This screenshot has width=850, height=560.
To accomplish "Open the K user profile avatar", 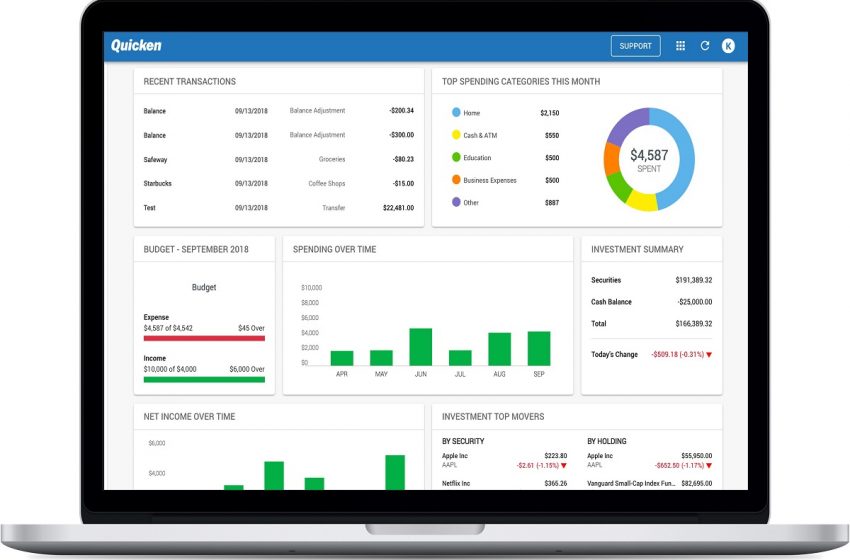I will (x=728, y=46).
